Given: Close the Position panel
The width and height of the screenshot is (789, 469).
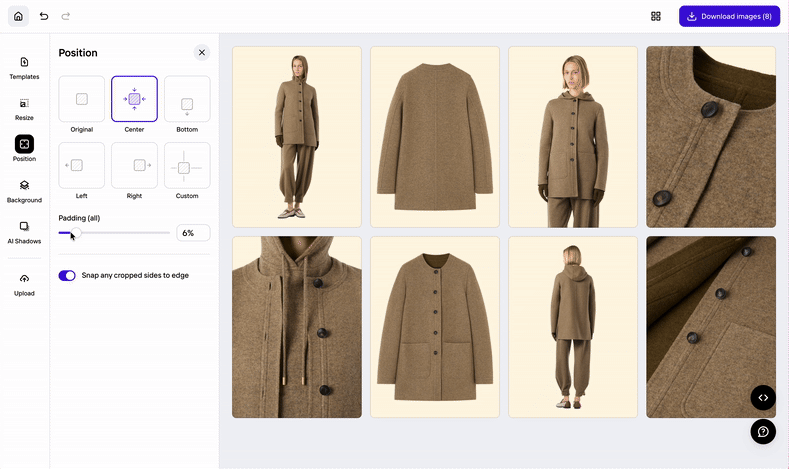Looking at the screenshot, I should coord(202,52).
